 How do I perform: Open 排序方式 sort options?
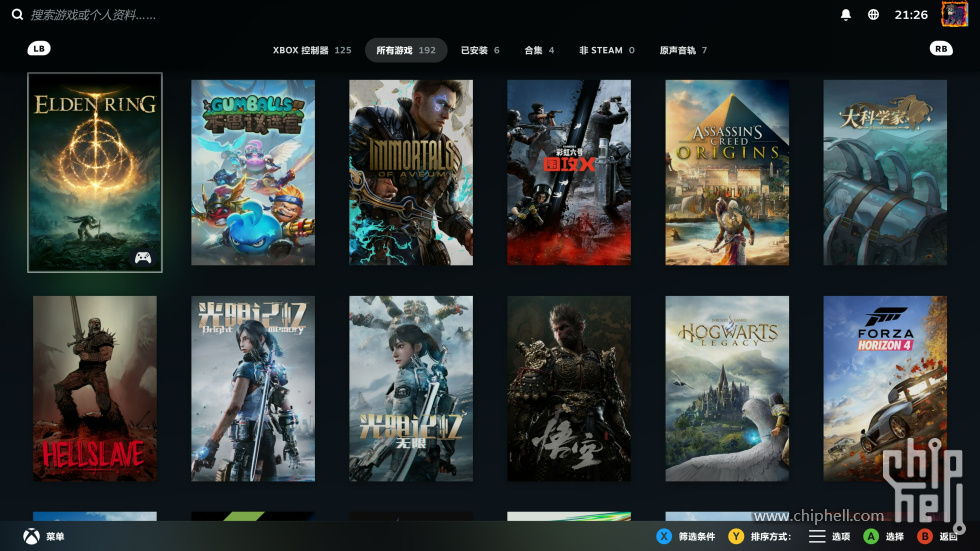click(771, 537)
